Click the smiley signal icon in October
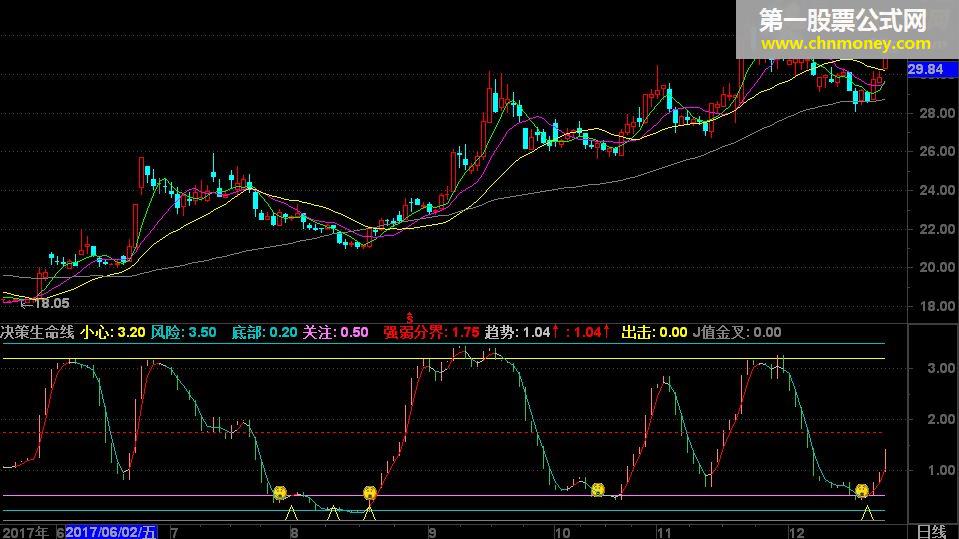Screen dimensions: 959x539 [598, 489]
